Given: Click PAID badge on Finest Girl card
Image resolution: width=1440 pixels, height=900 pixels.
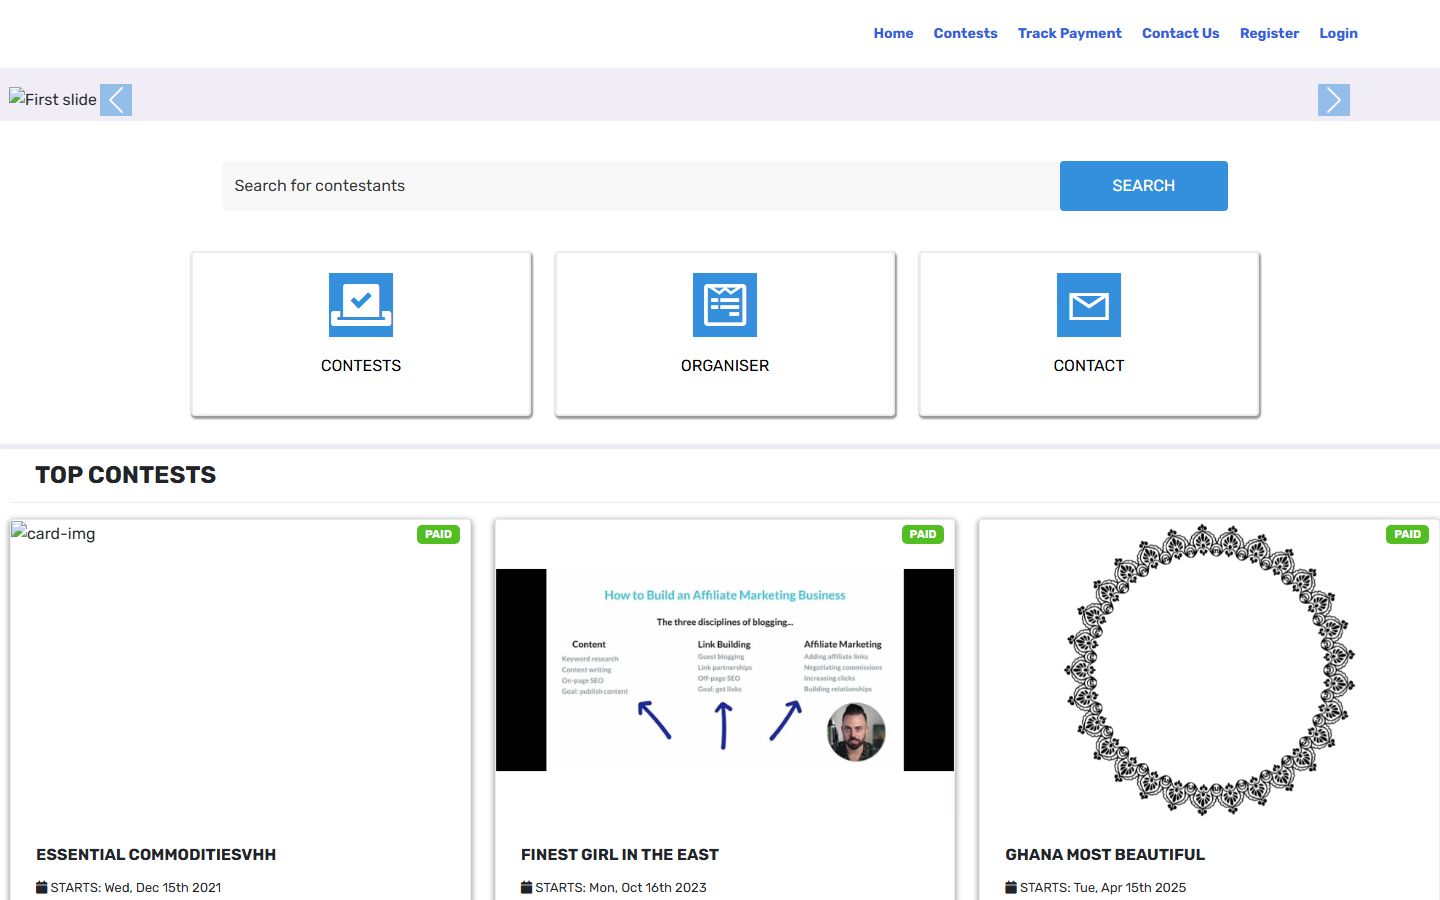Looking at the screenshot, I should point(923,534).
